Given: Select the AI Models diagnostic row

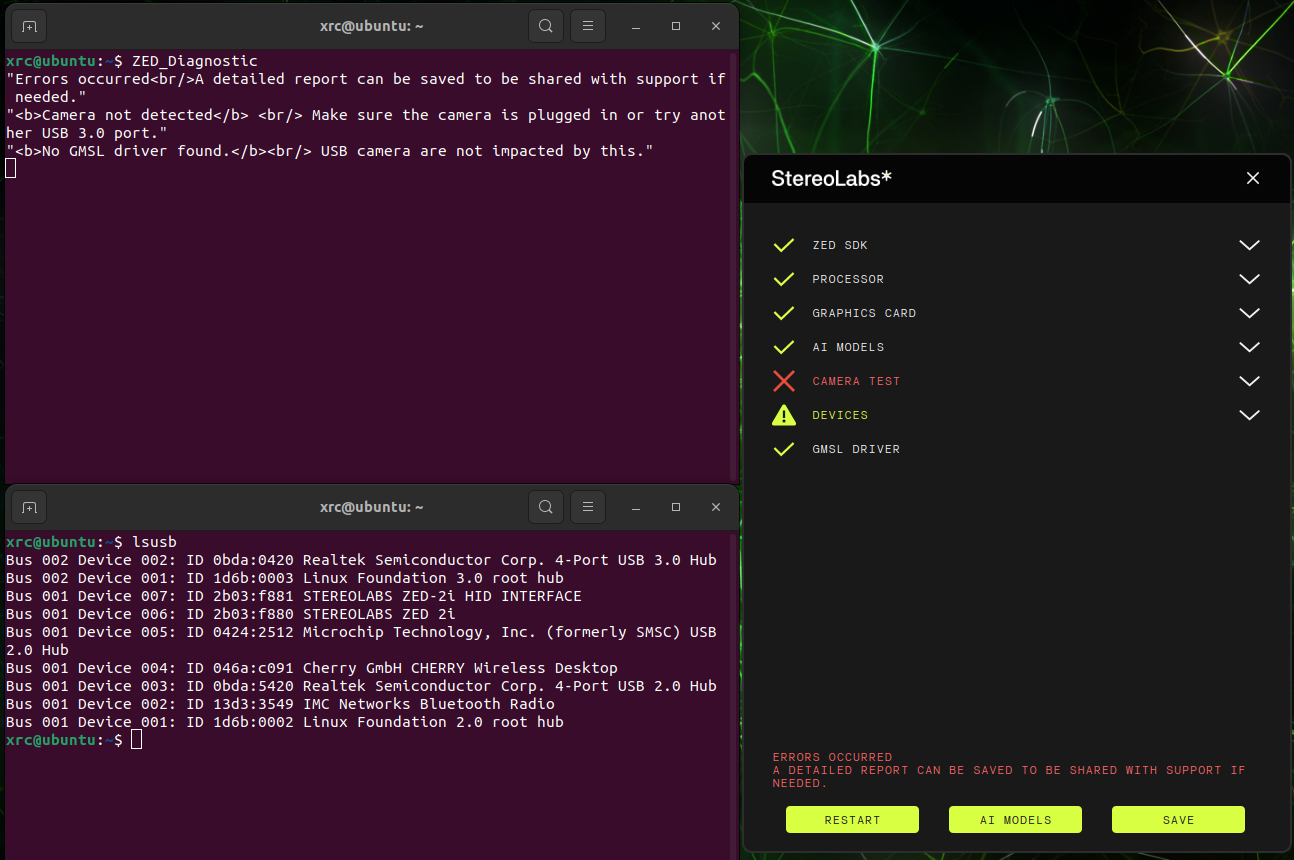Looking at the screenshot, I should pos(848,347).
